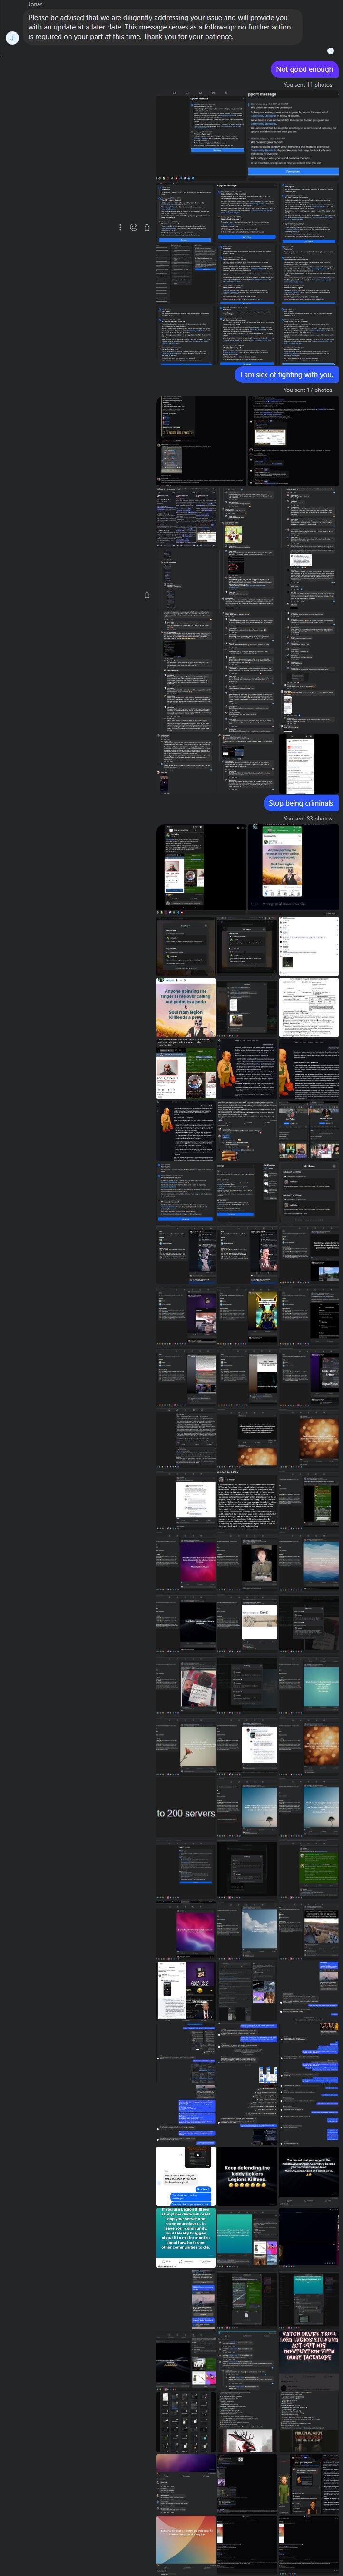Select the "I am sick of fighting with you." bubble

point(287,375)
